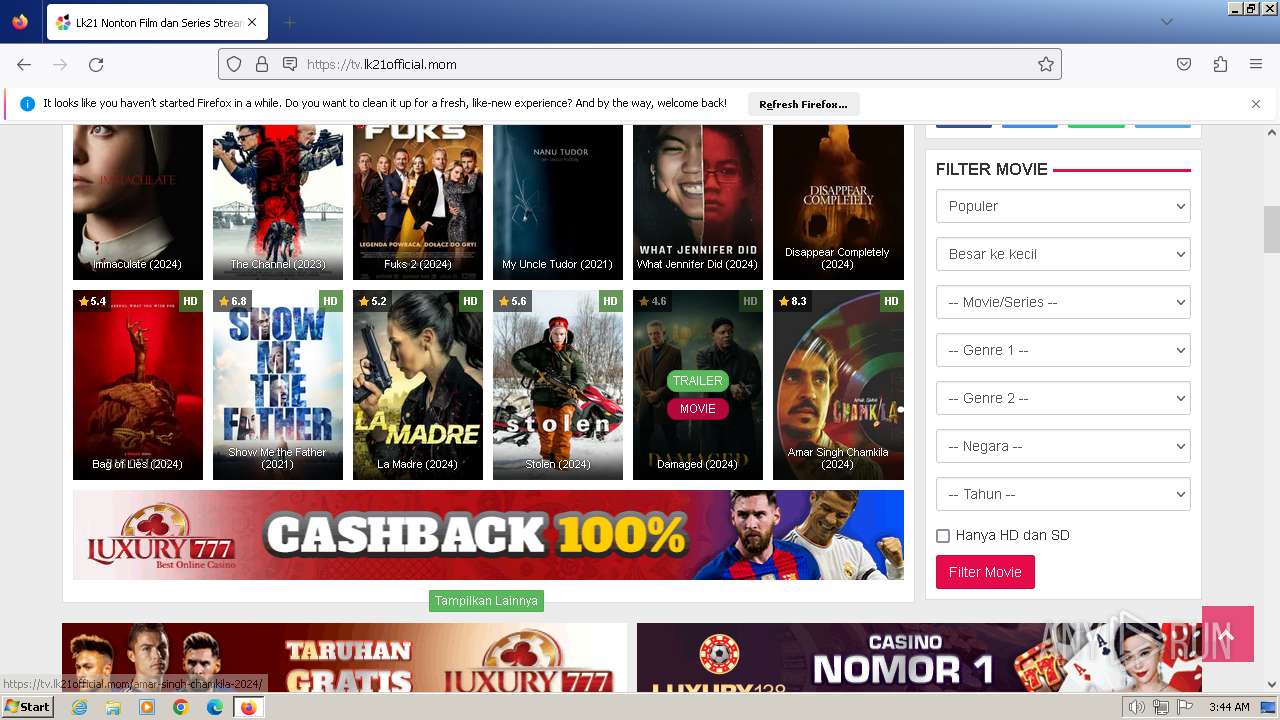Save page to Pocket
This screenshot has height=720, width=1280.
[x=1184, y=64]
